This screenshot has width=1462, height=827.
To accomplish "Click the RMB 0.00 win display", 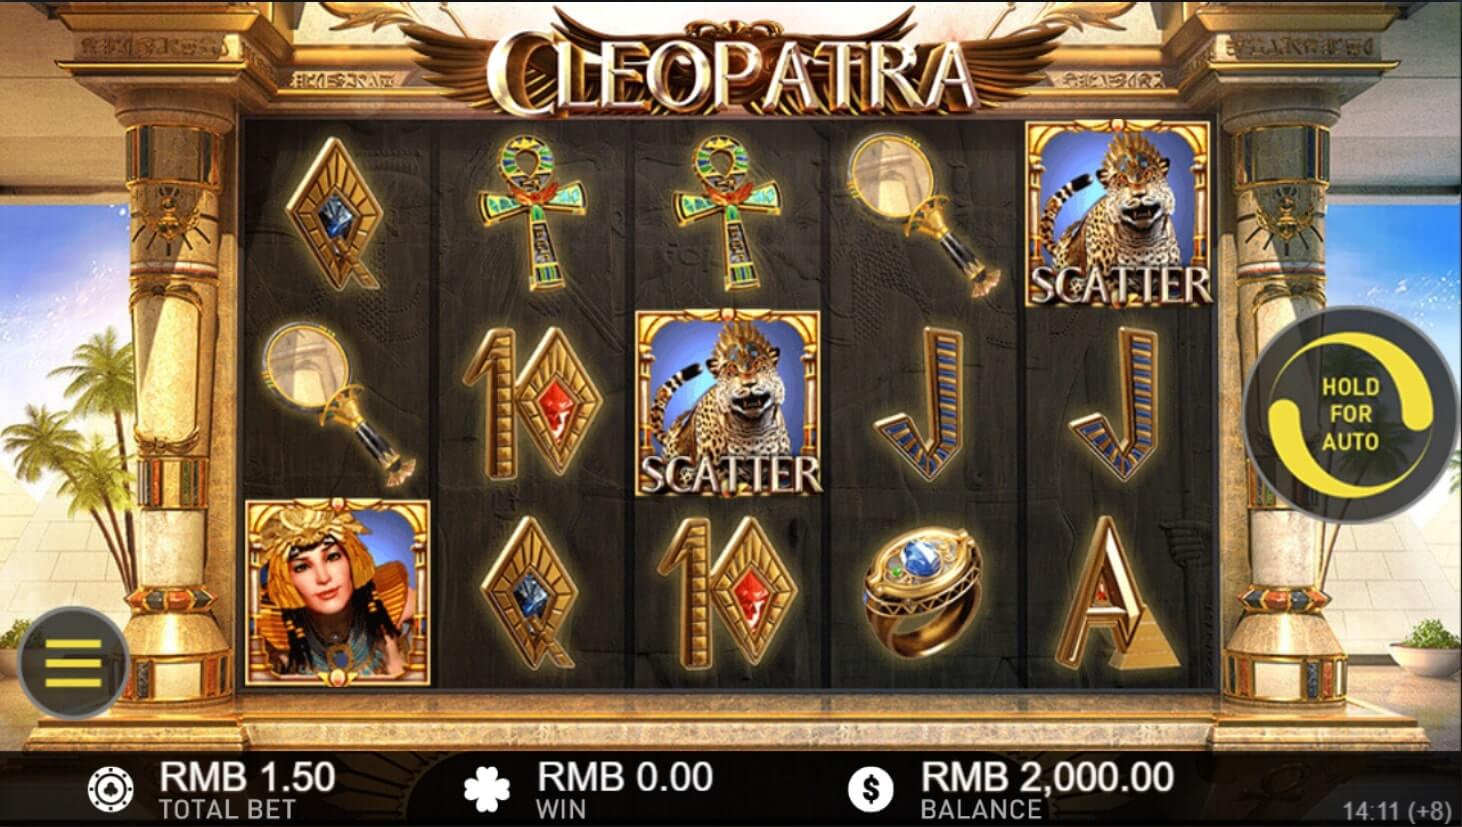I will 625,777.
